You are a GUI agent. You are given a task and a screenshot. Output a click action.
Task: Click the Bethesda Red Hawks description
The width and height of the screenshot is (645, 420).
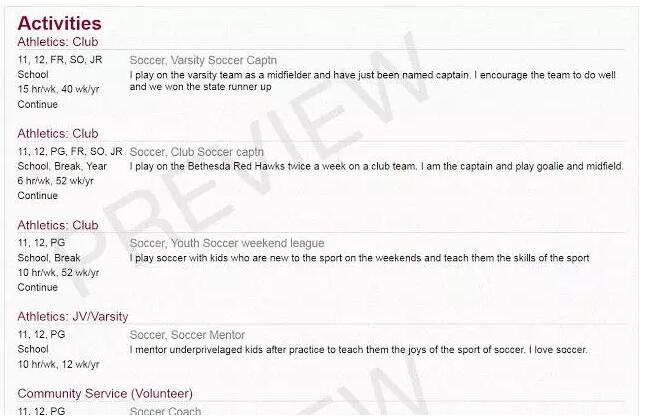(376, 167)
